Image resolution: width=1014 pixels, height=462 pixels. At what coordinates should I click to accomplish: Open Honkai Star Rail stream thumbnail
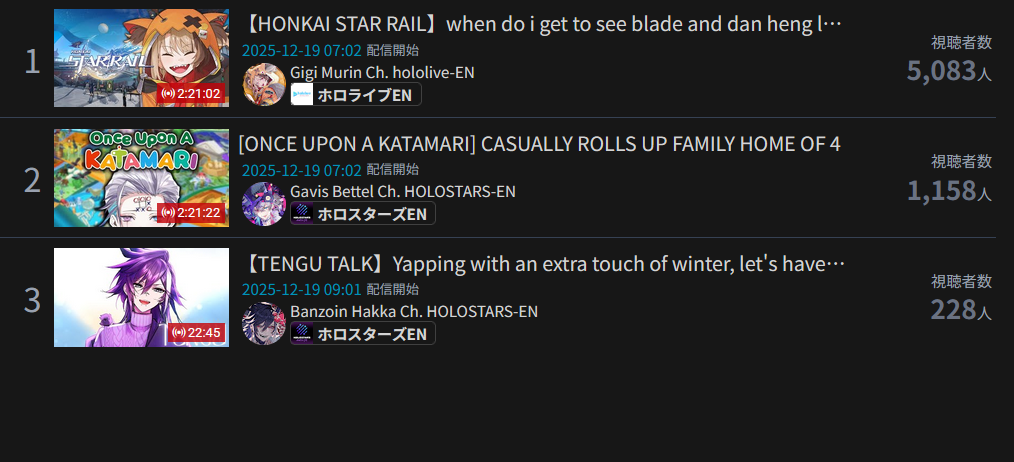click(x=141, y=58)
